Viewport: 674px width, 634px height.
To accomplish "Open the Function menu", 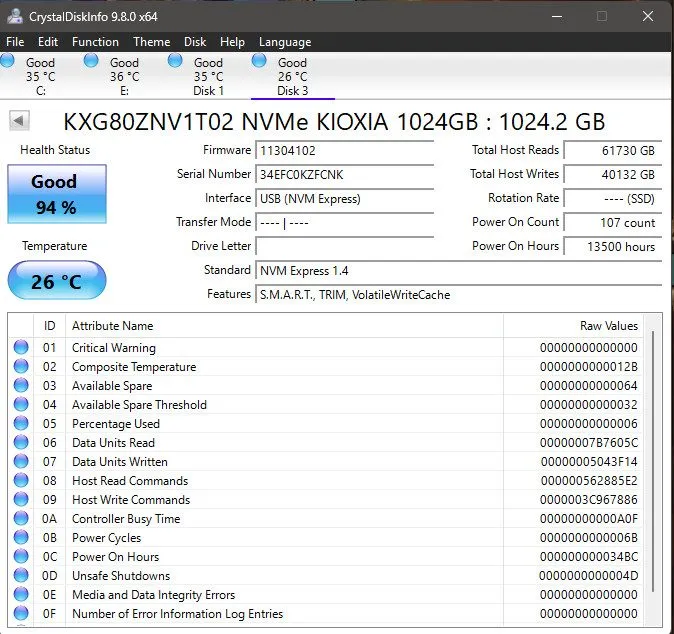I will [x=95, y=42].
